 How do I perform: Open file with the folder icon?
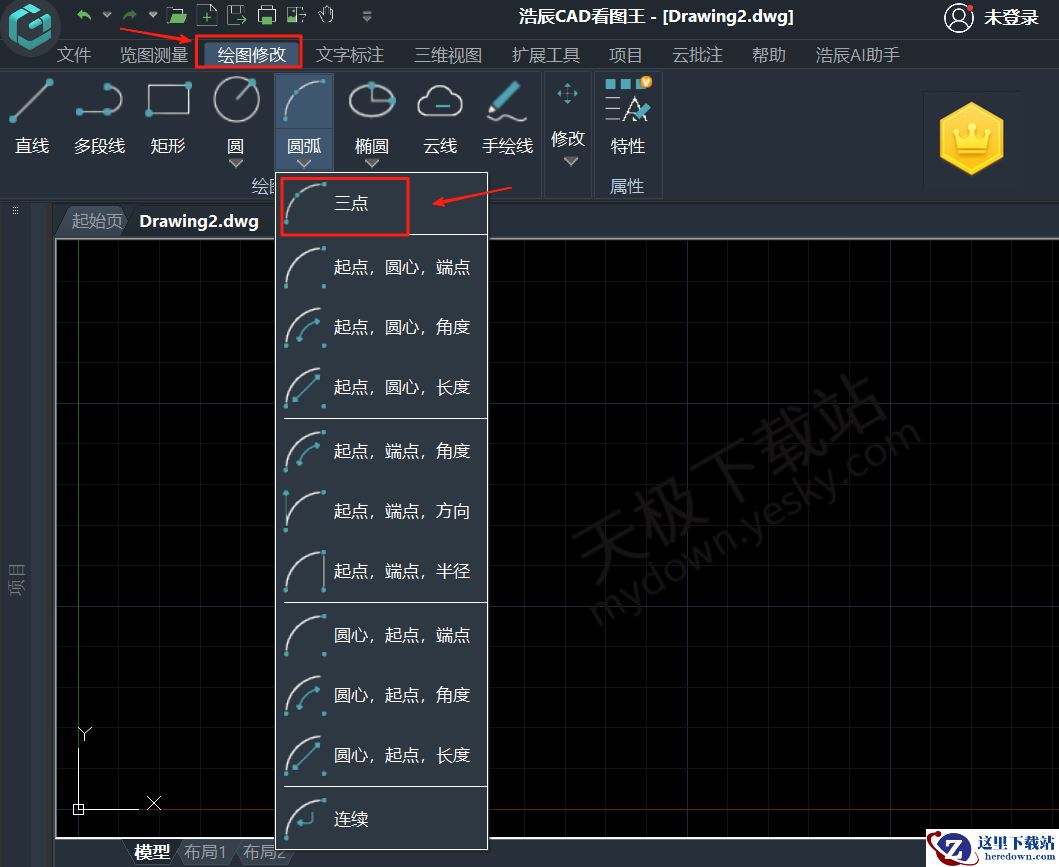(x=176, y=15)
